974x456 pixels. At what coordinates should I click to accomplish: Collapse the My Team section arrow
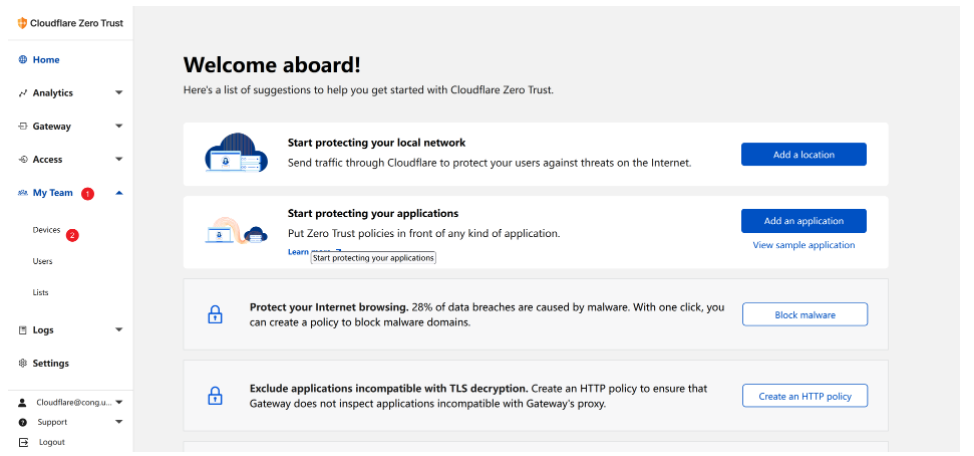[119, 193]
